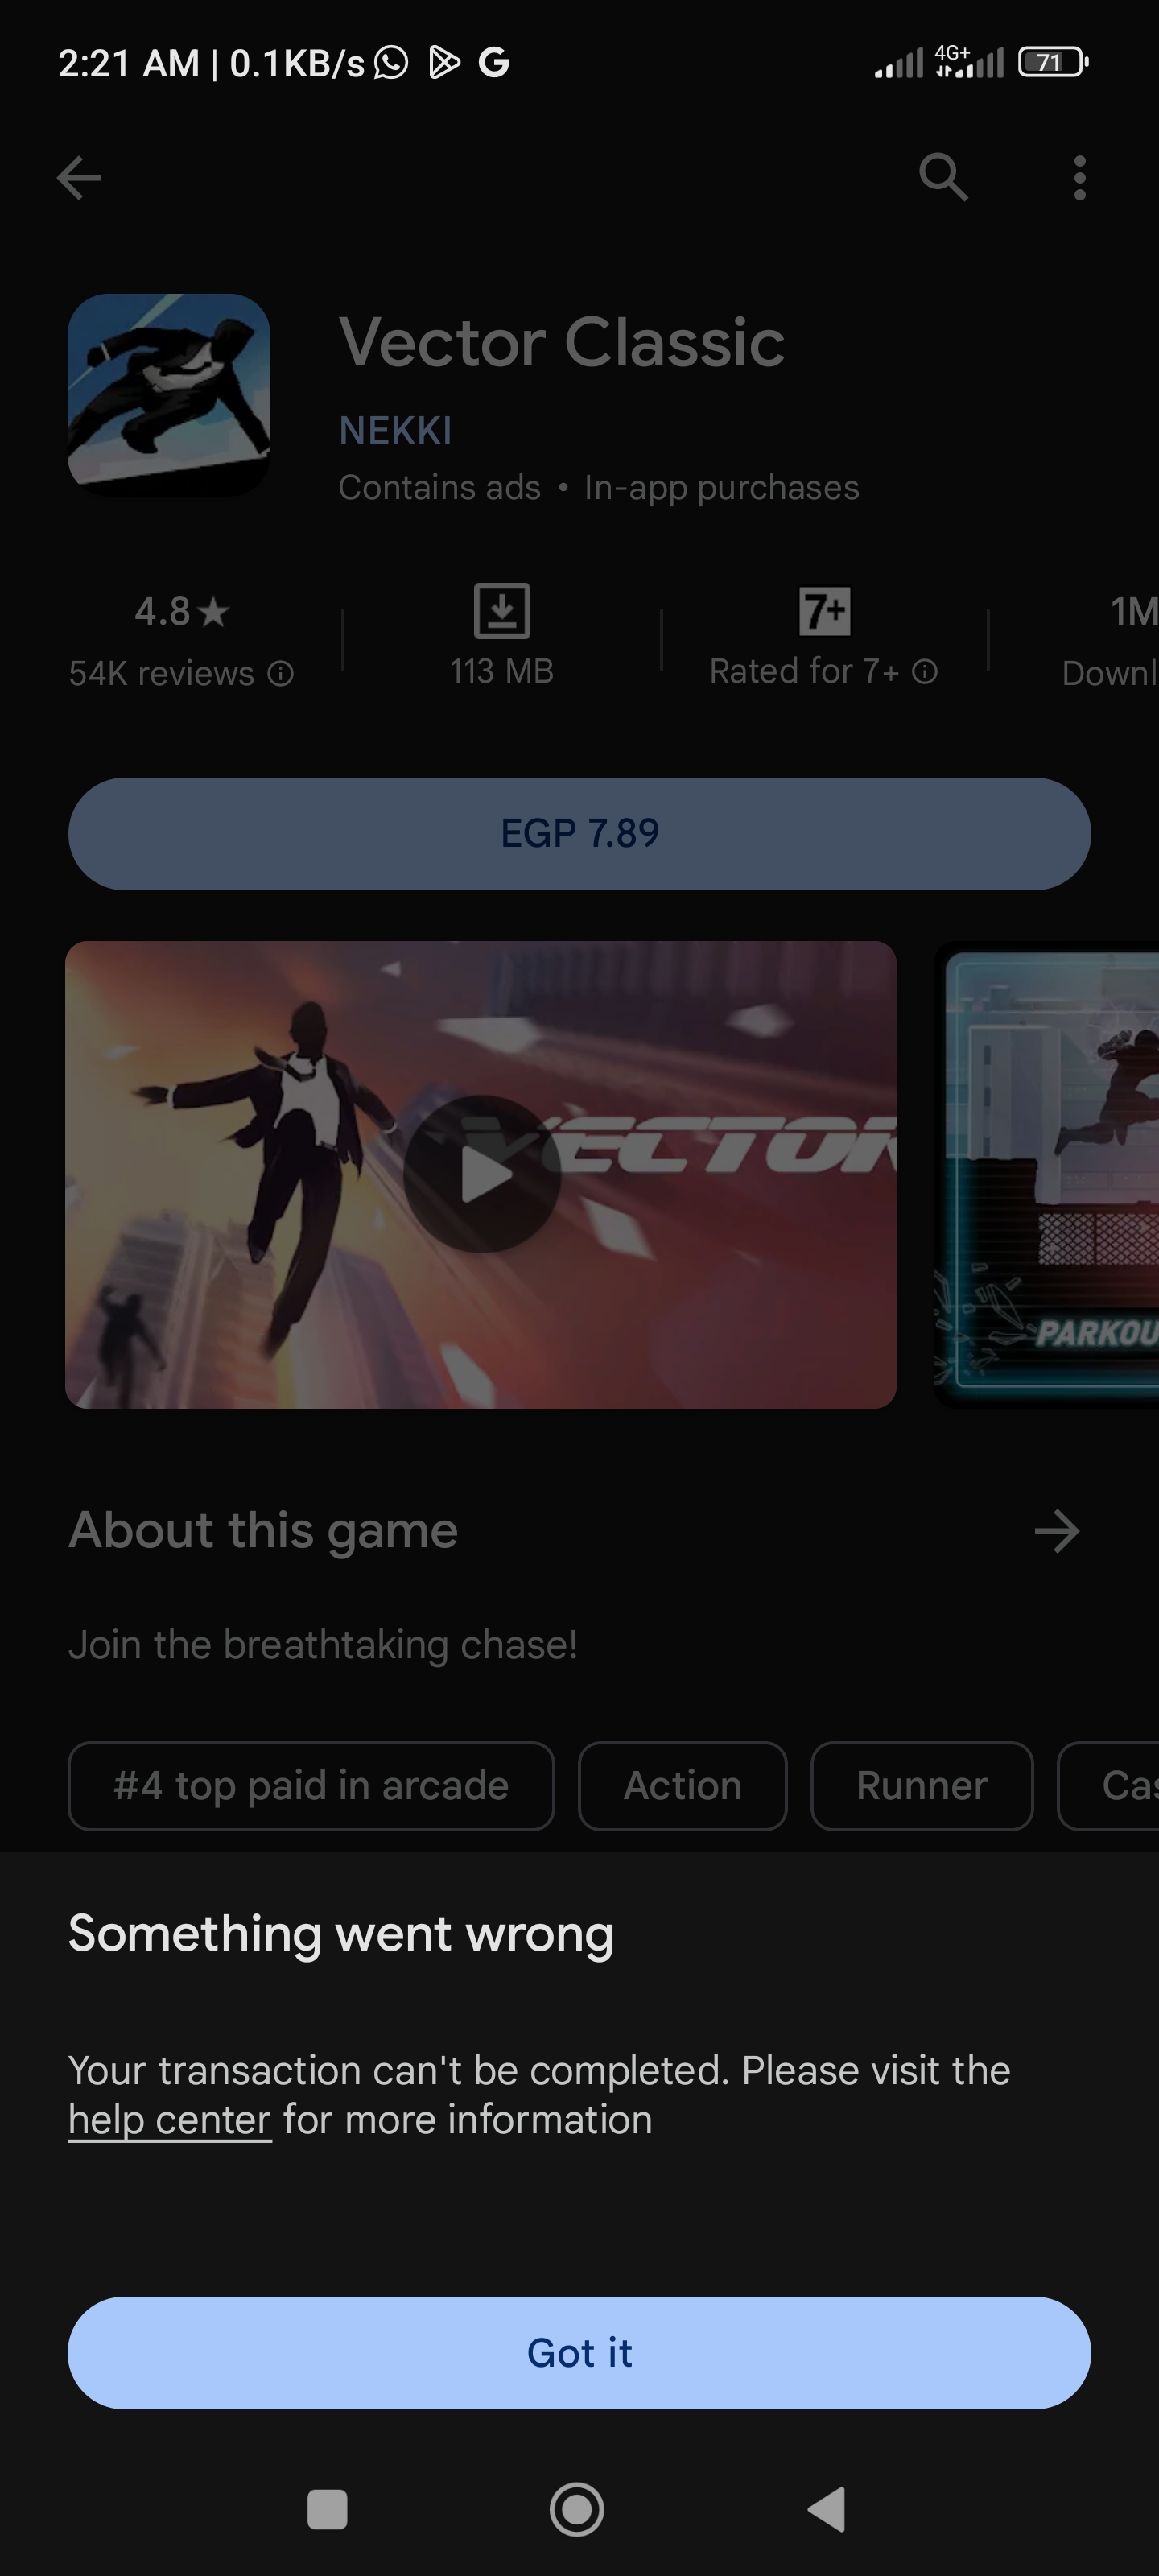Open the parkour screenshot thumbnail
The height and width of the screenshot is (2576, 1159).
1047,1175
